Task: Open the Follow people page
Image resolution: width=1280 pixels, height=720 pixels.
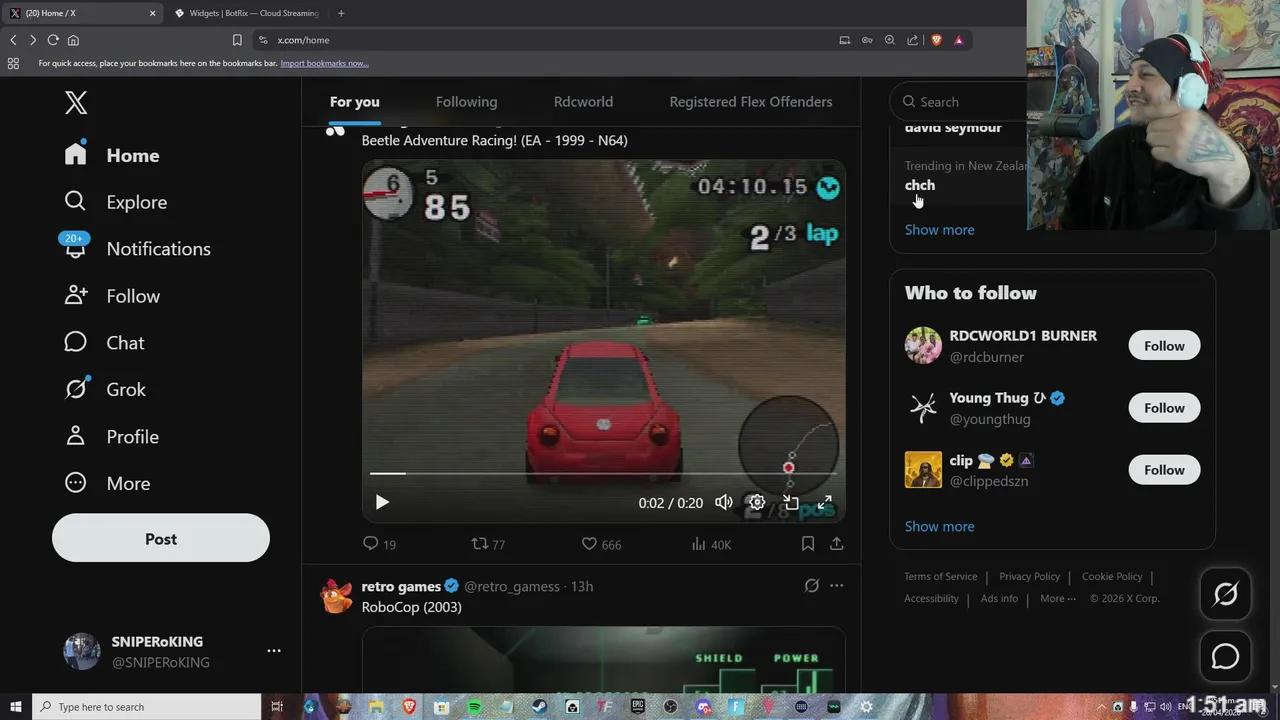Action: [112, 296]
